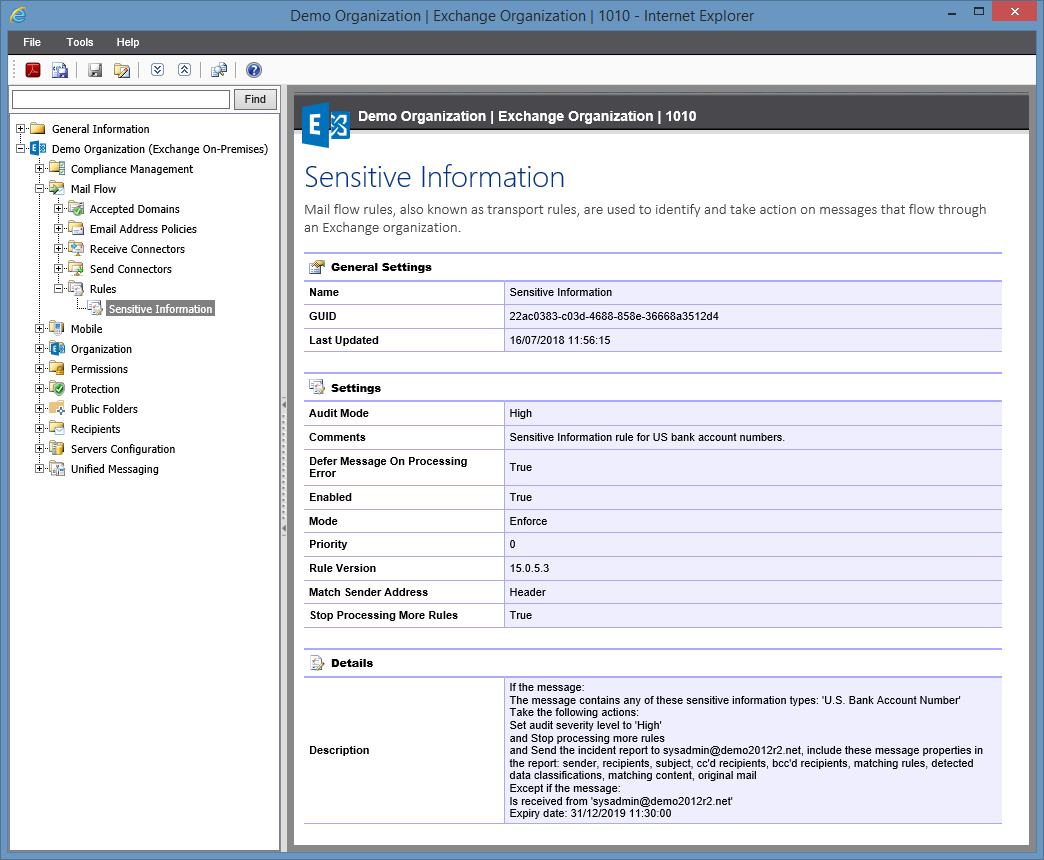The image size is (1044, 860).
Task: Click the Sensitive Information page heading
Action: 434,178
